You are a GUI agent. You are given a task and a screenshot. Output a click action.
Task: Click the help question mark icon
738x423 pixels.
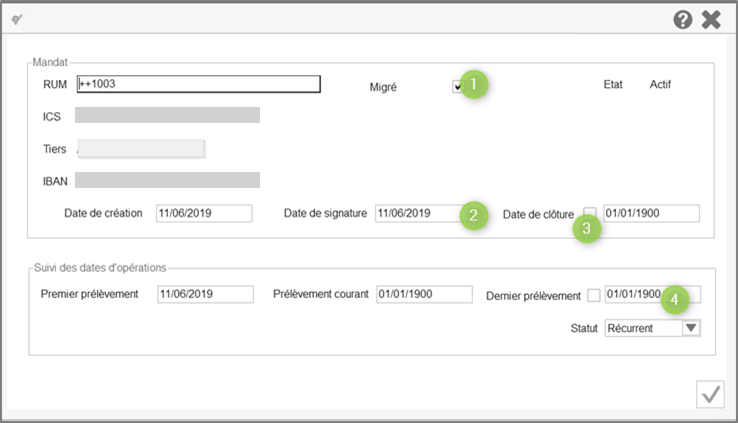pyautogui.click(x=683, y=19)
